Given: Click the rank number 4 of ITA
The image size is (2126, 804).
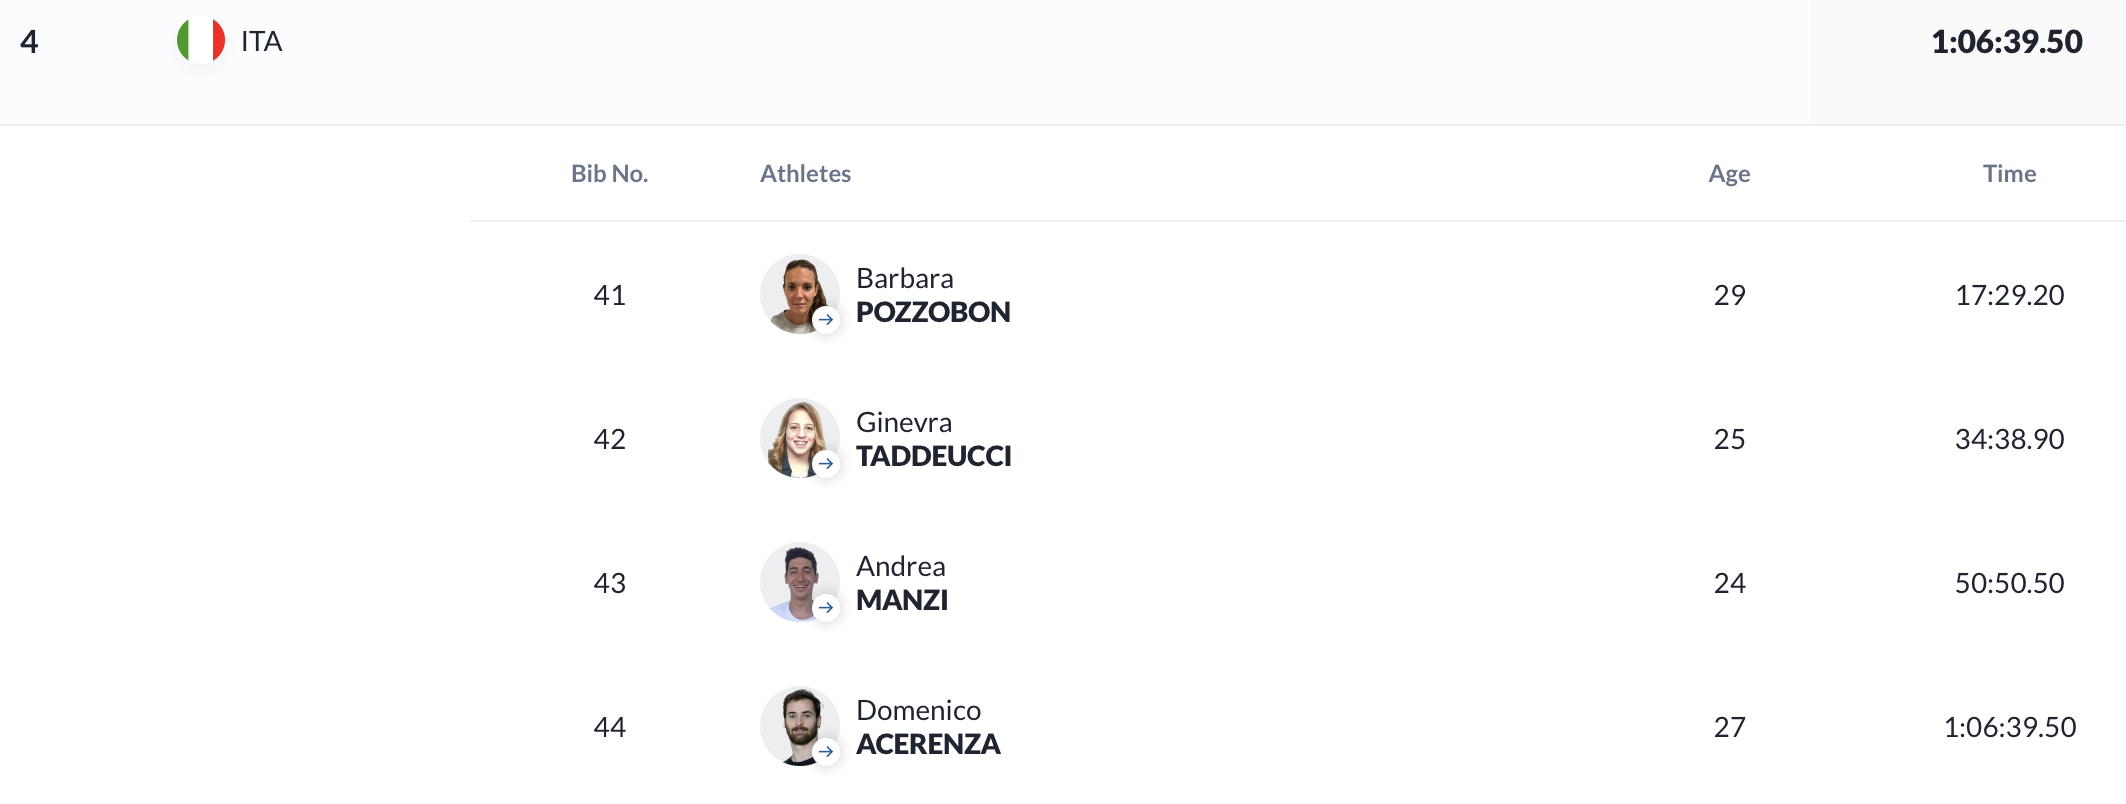Looking at the screenshot, I should pyautogui.click(x=29, y=42).
